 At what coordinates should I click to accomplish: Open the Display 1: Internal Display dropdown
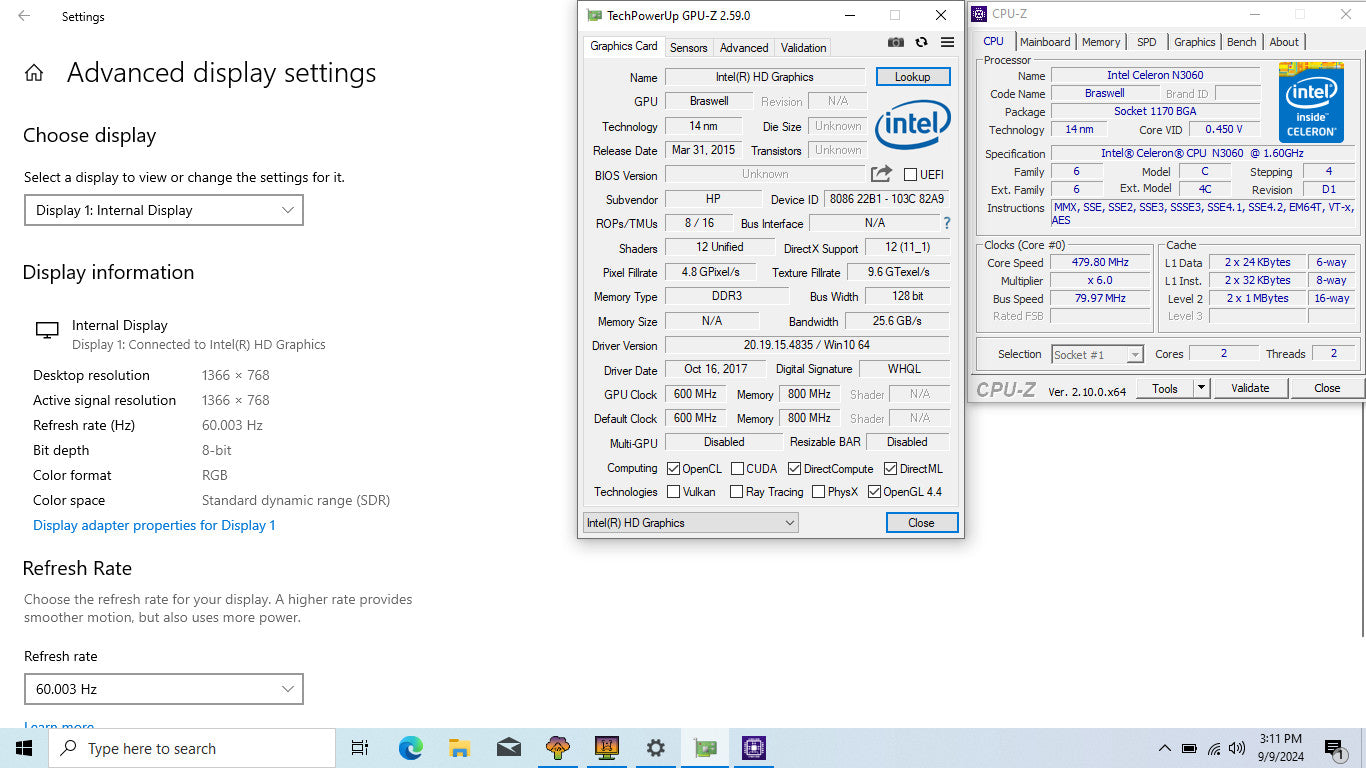click(x=164, y=210)
